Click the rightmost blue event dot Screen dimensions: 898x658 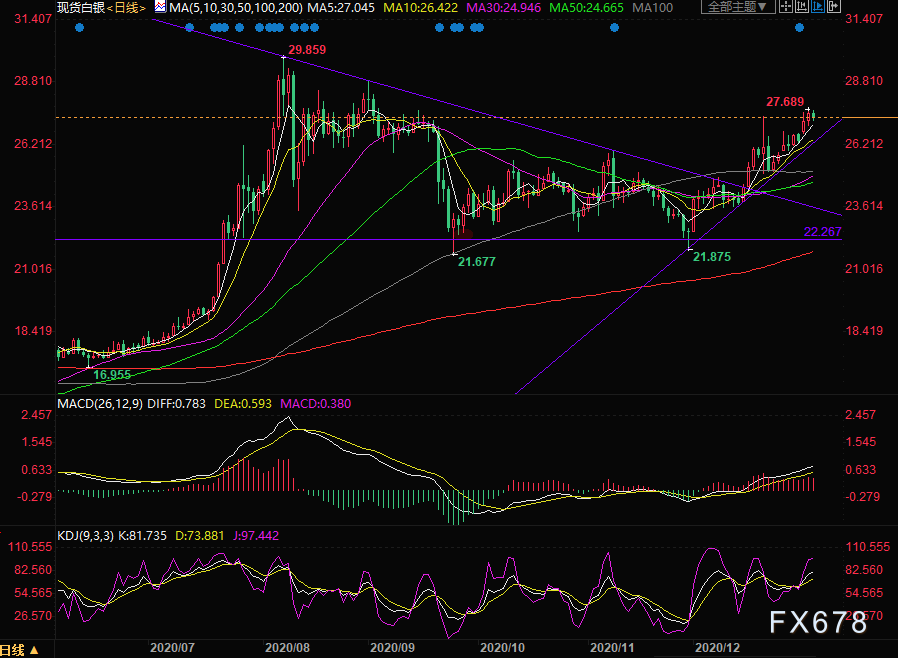coord(799,27)
